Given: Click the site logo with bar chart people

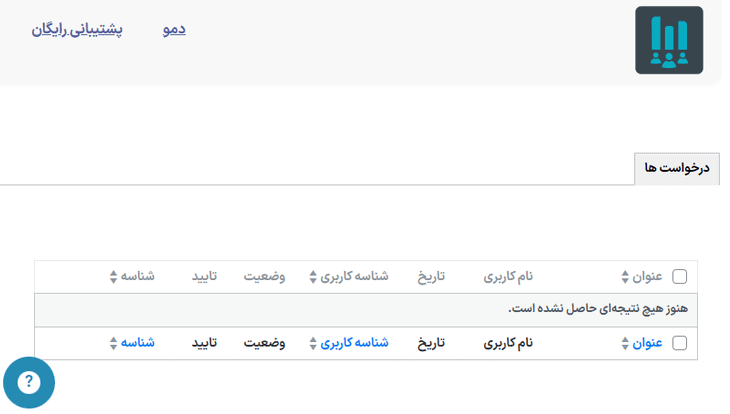Looking at the screenshot, I should click(x=669, y=40).
